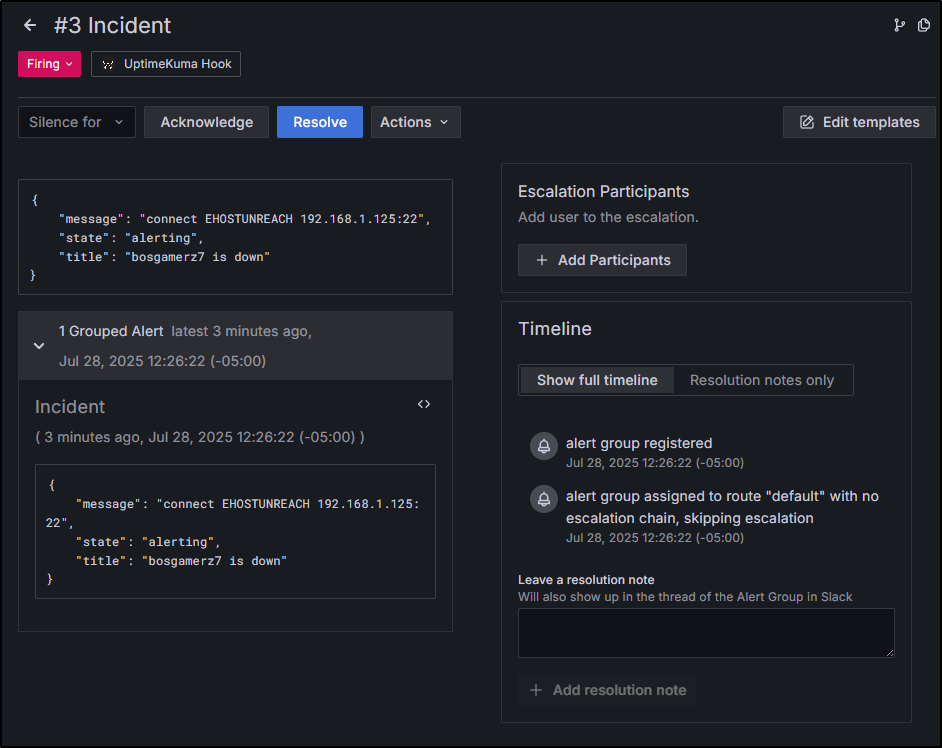Click the "alert group registered" timeline entry text

639,443
